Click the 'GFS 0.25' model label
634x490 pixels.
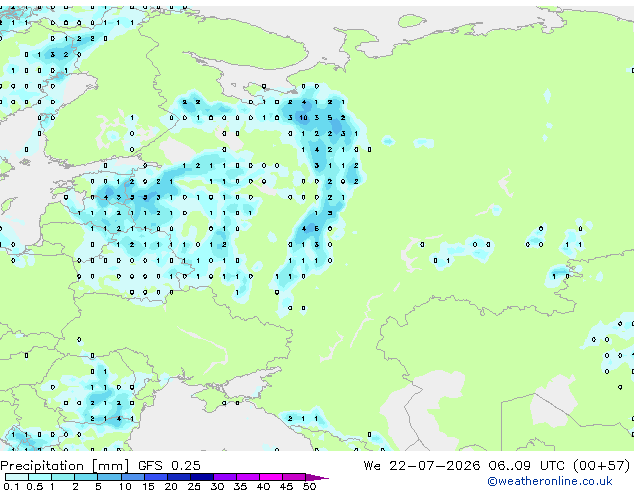coord(169,466)
